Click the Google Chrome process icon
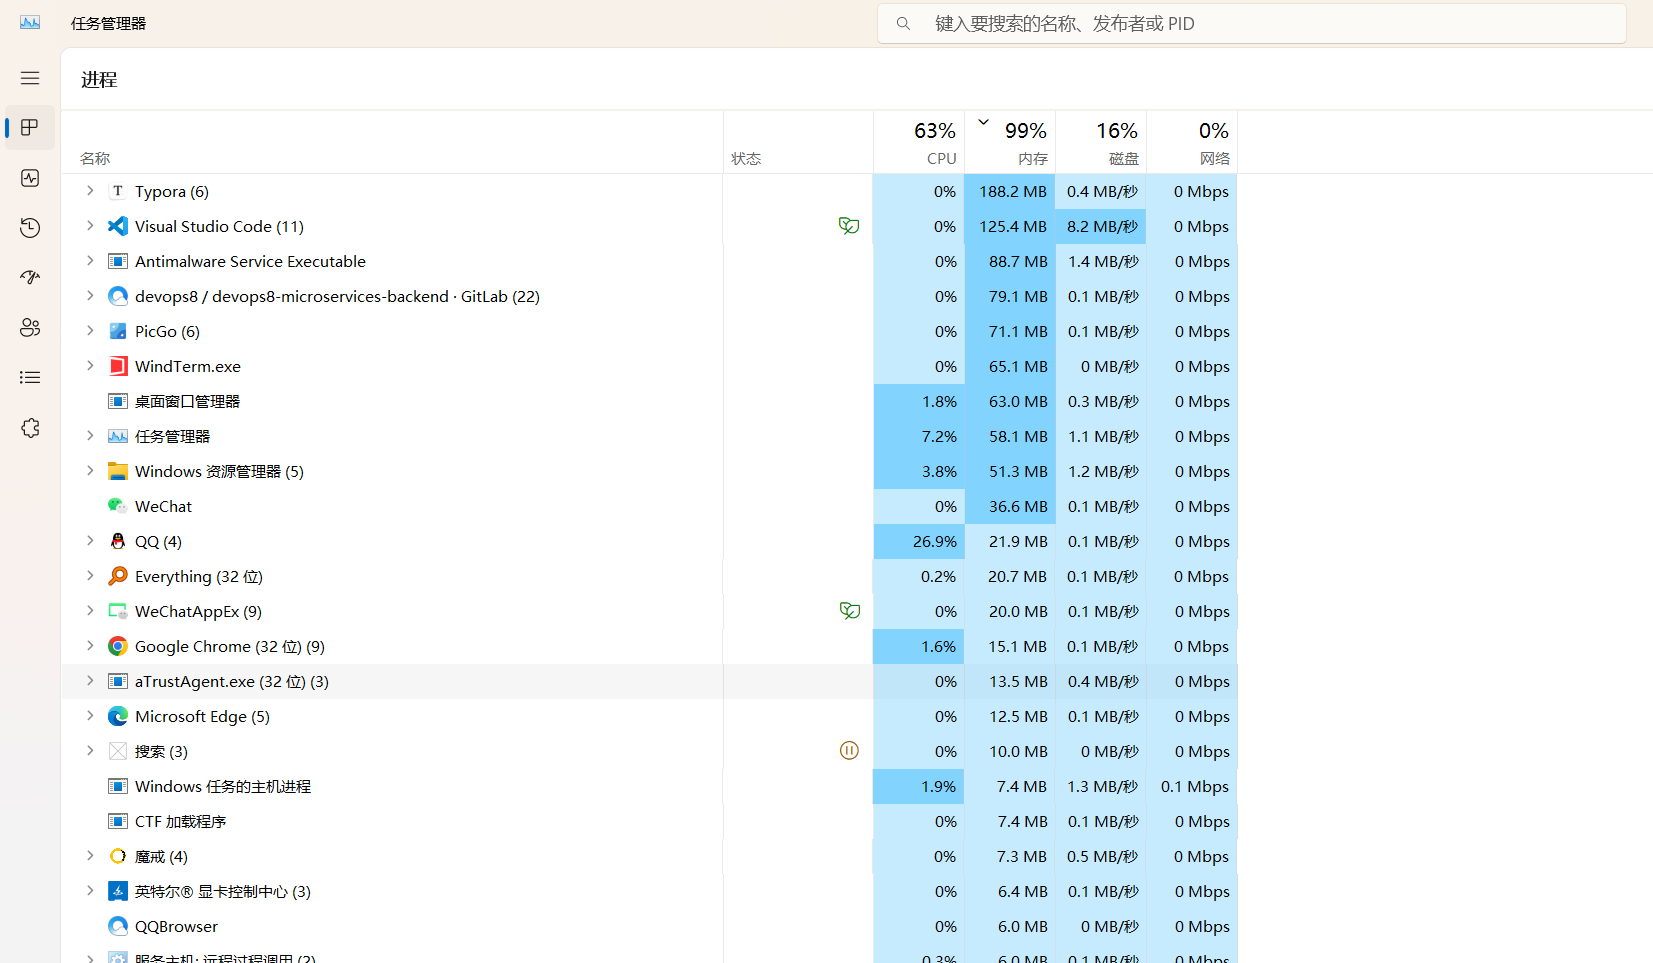The width and height of the screenshot is (1653, 963). point(118,646)
